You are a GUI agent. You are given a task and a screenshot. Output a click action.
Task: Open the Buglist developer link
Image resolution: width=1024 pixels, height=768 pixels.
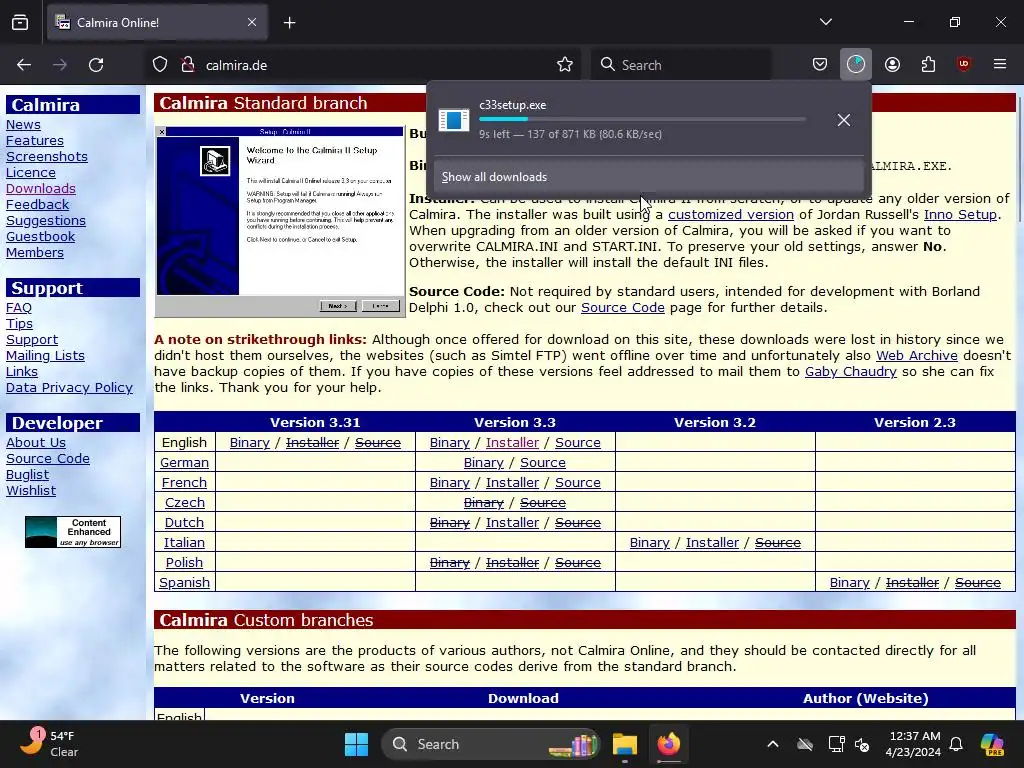[x=27, y=475]
